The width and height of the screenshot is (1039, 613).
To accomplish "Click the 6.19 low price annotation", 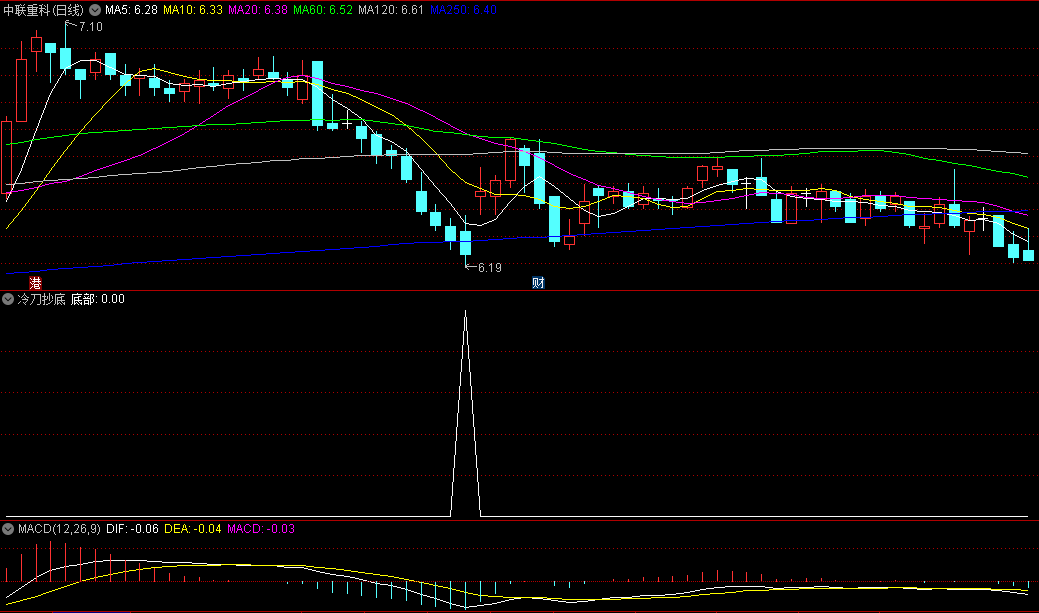I will click(x=490, y=268).
